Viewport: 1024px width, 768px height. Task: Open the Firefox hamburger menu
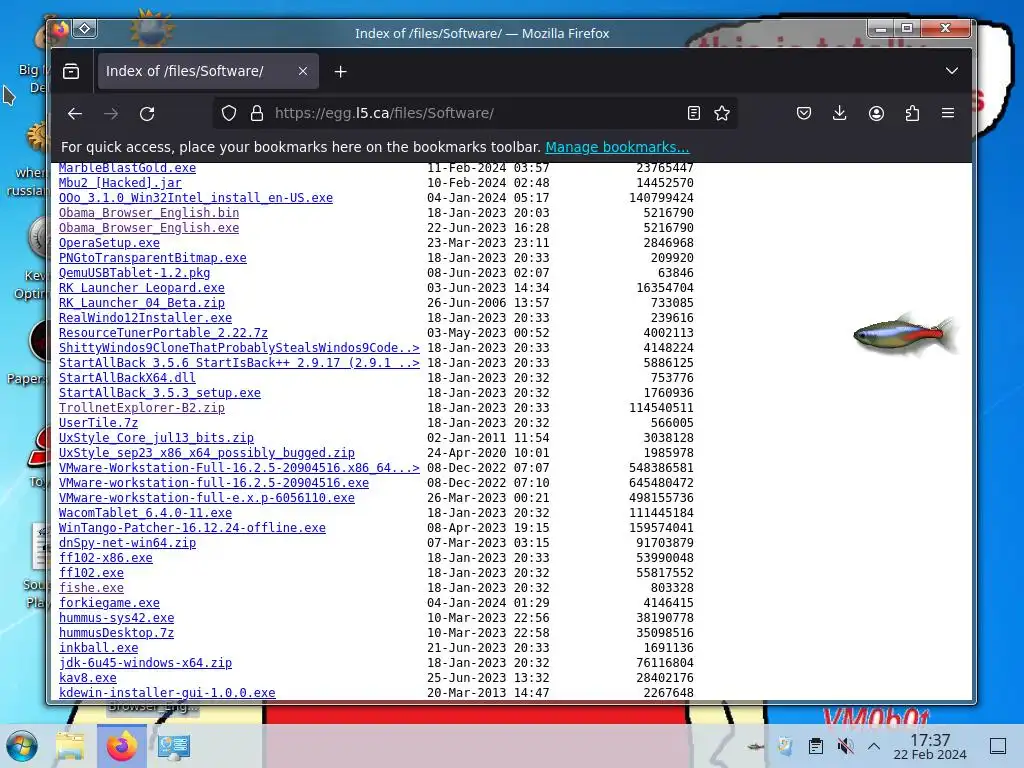pos(948,114)
